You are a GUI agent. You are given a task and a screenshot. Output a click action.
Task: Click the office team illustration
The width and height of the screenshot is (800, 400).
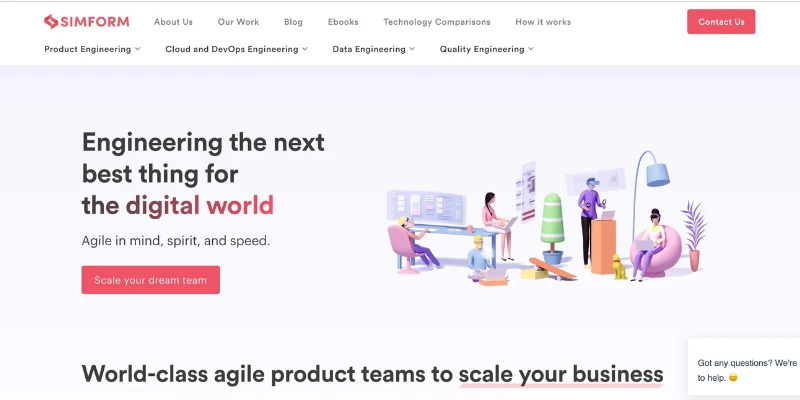click(x=547, y=217)
